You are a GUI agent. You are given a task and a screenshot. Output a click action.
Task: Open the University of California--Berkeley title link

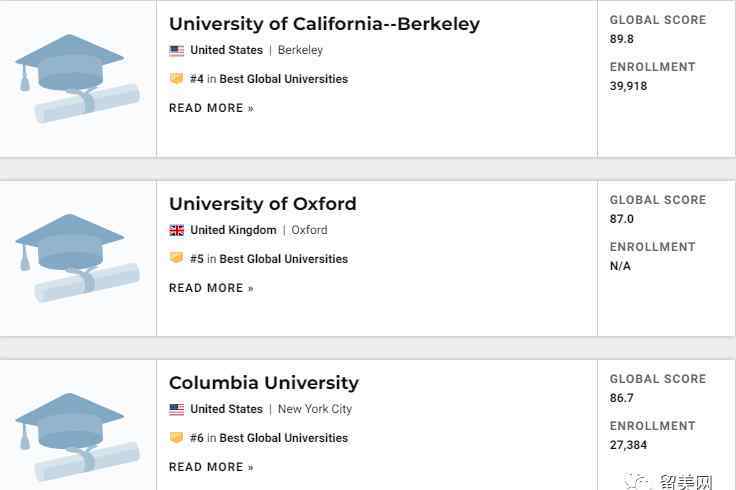324,24
